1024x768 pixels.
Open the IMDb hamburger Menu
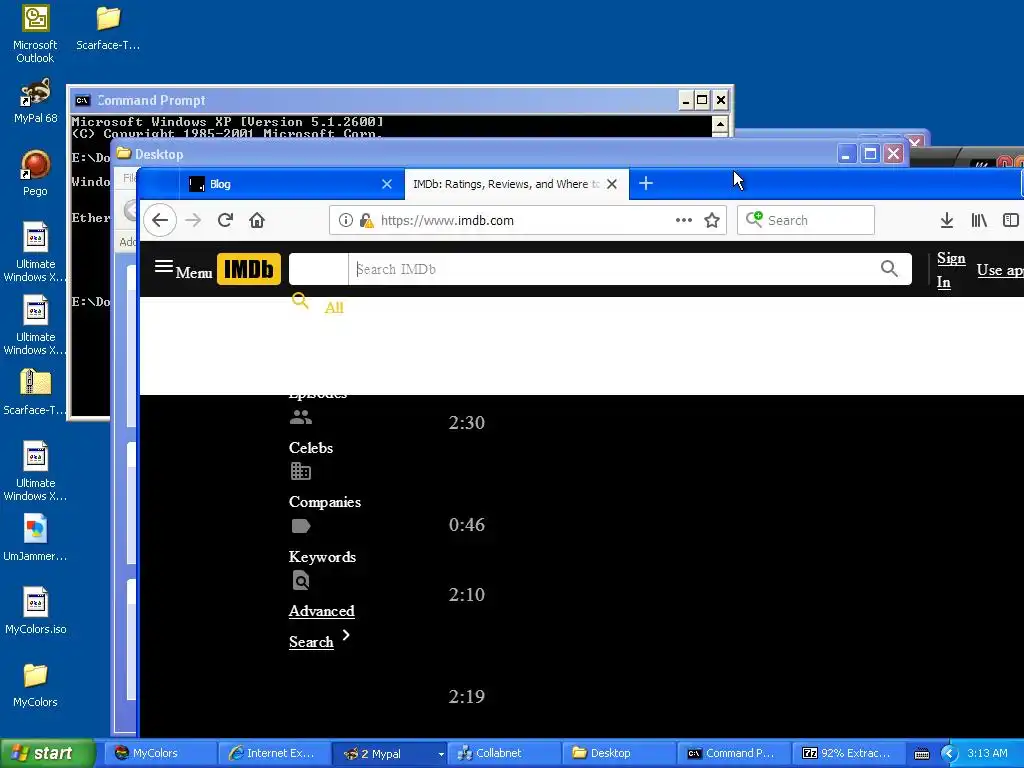183,269
